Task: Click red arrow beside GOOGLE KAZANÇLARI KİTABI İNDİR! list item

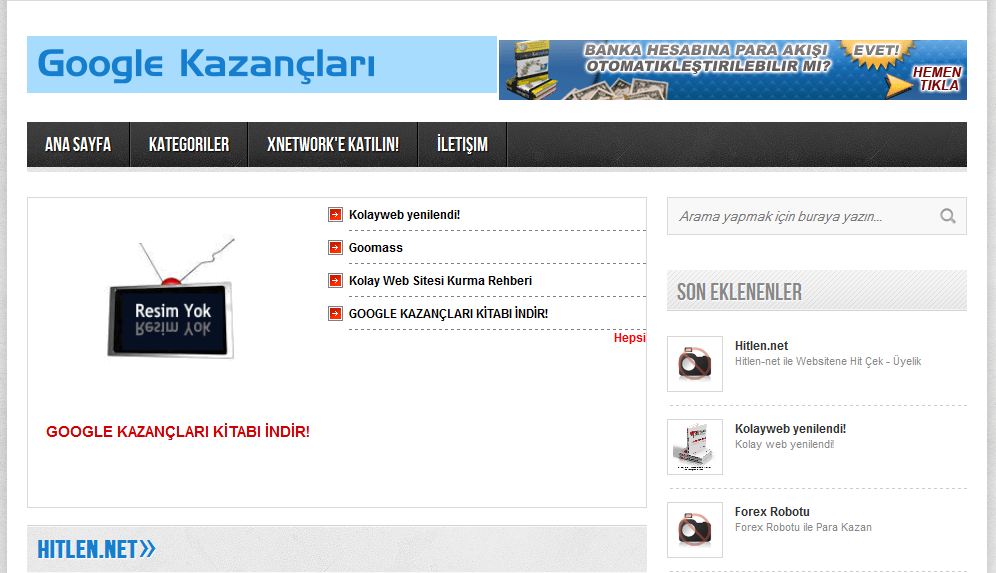Action: click(335, 314)
